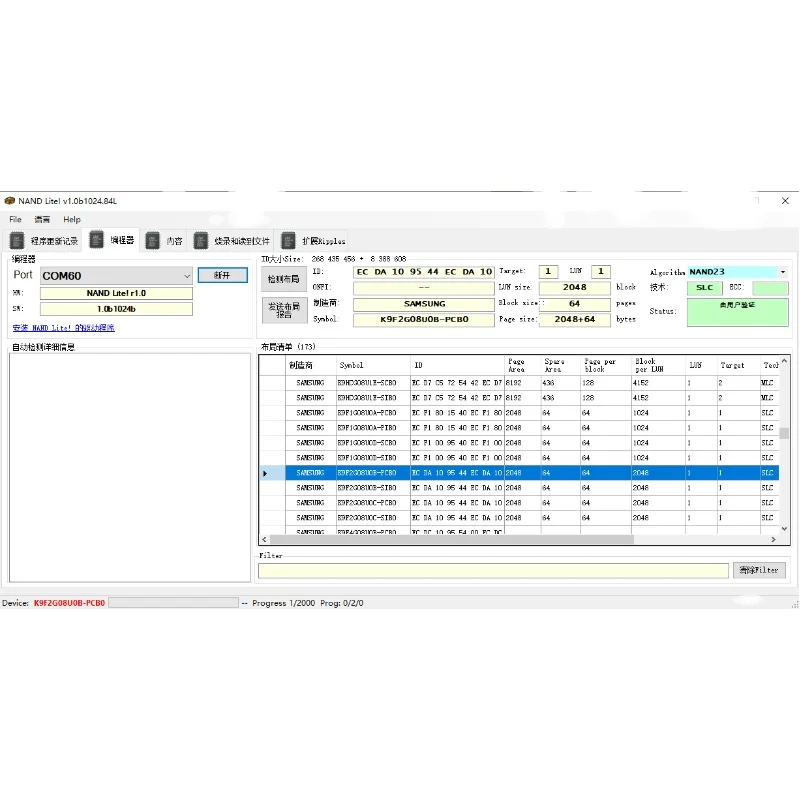Close the NAND Lite window
The width and height of the screenshot is (800, 800).
[x=785, y=201]
